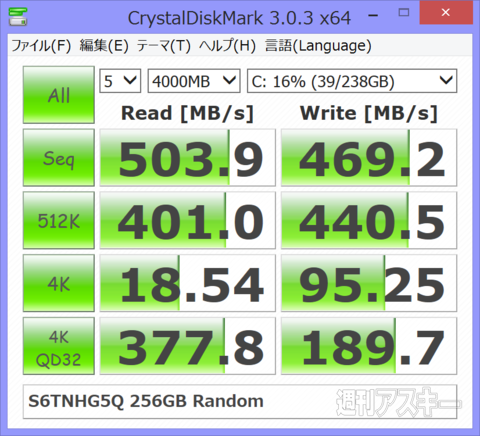
Task: Click the Seq write result 469.2
Action: tap(369, 157)
